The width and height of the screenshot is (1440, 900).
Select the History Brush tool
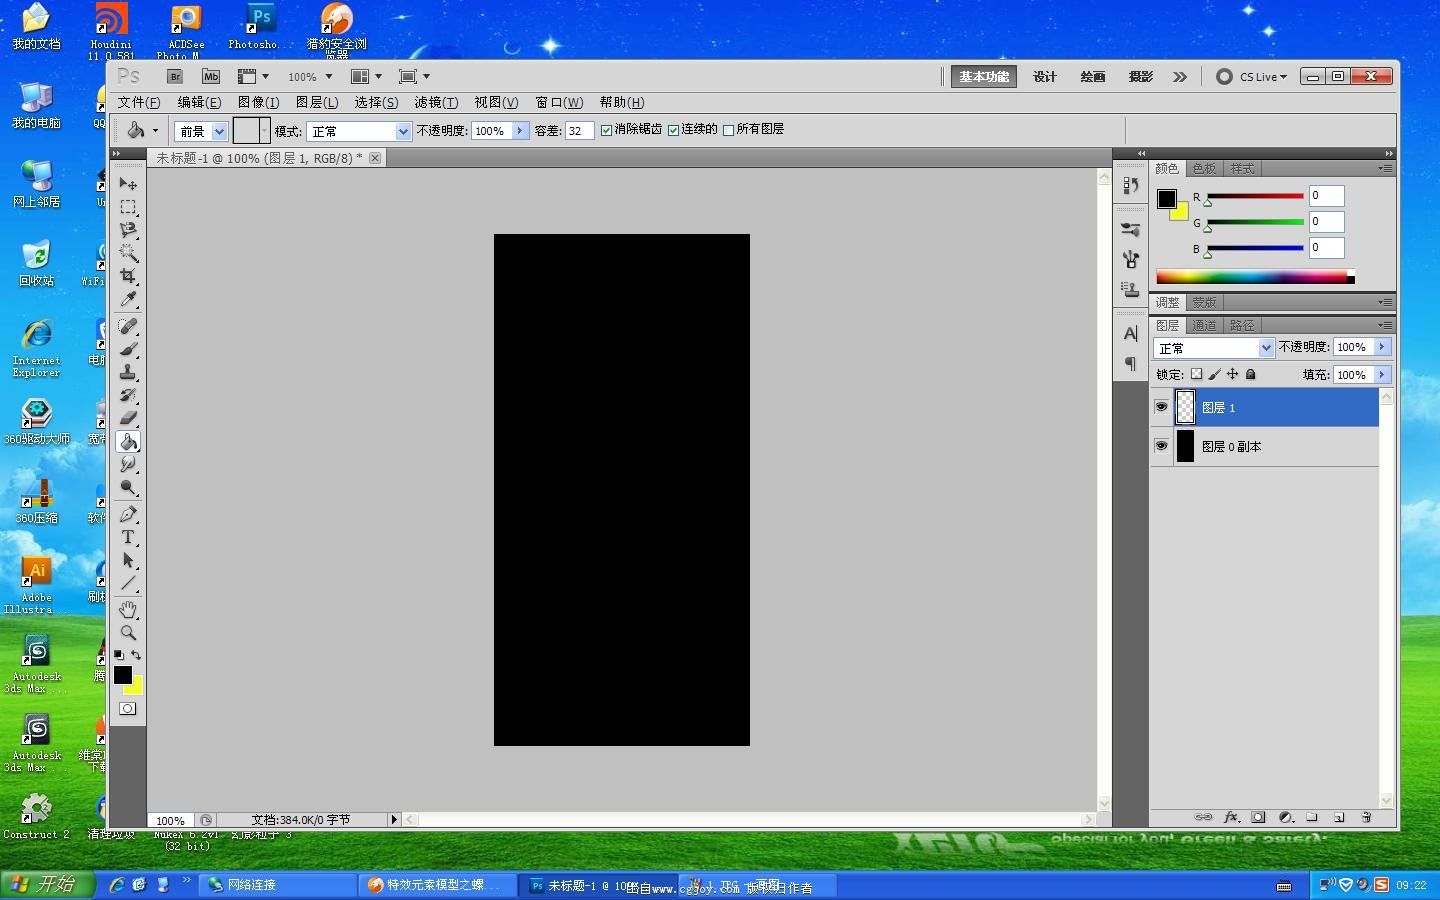[128, 395]
